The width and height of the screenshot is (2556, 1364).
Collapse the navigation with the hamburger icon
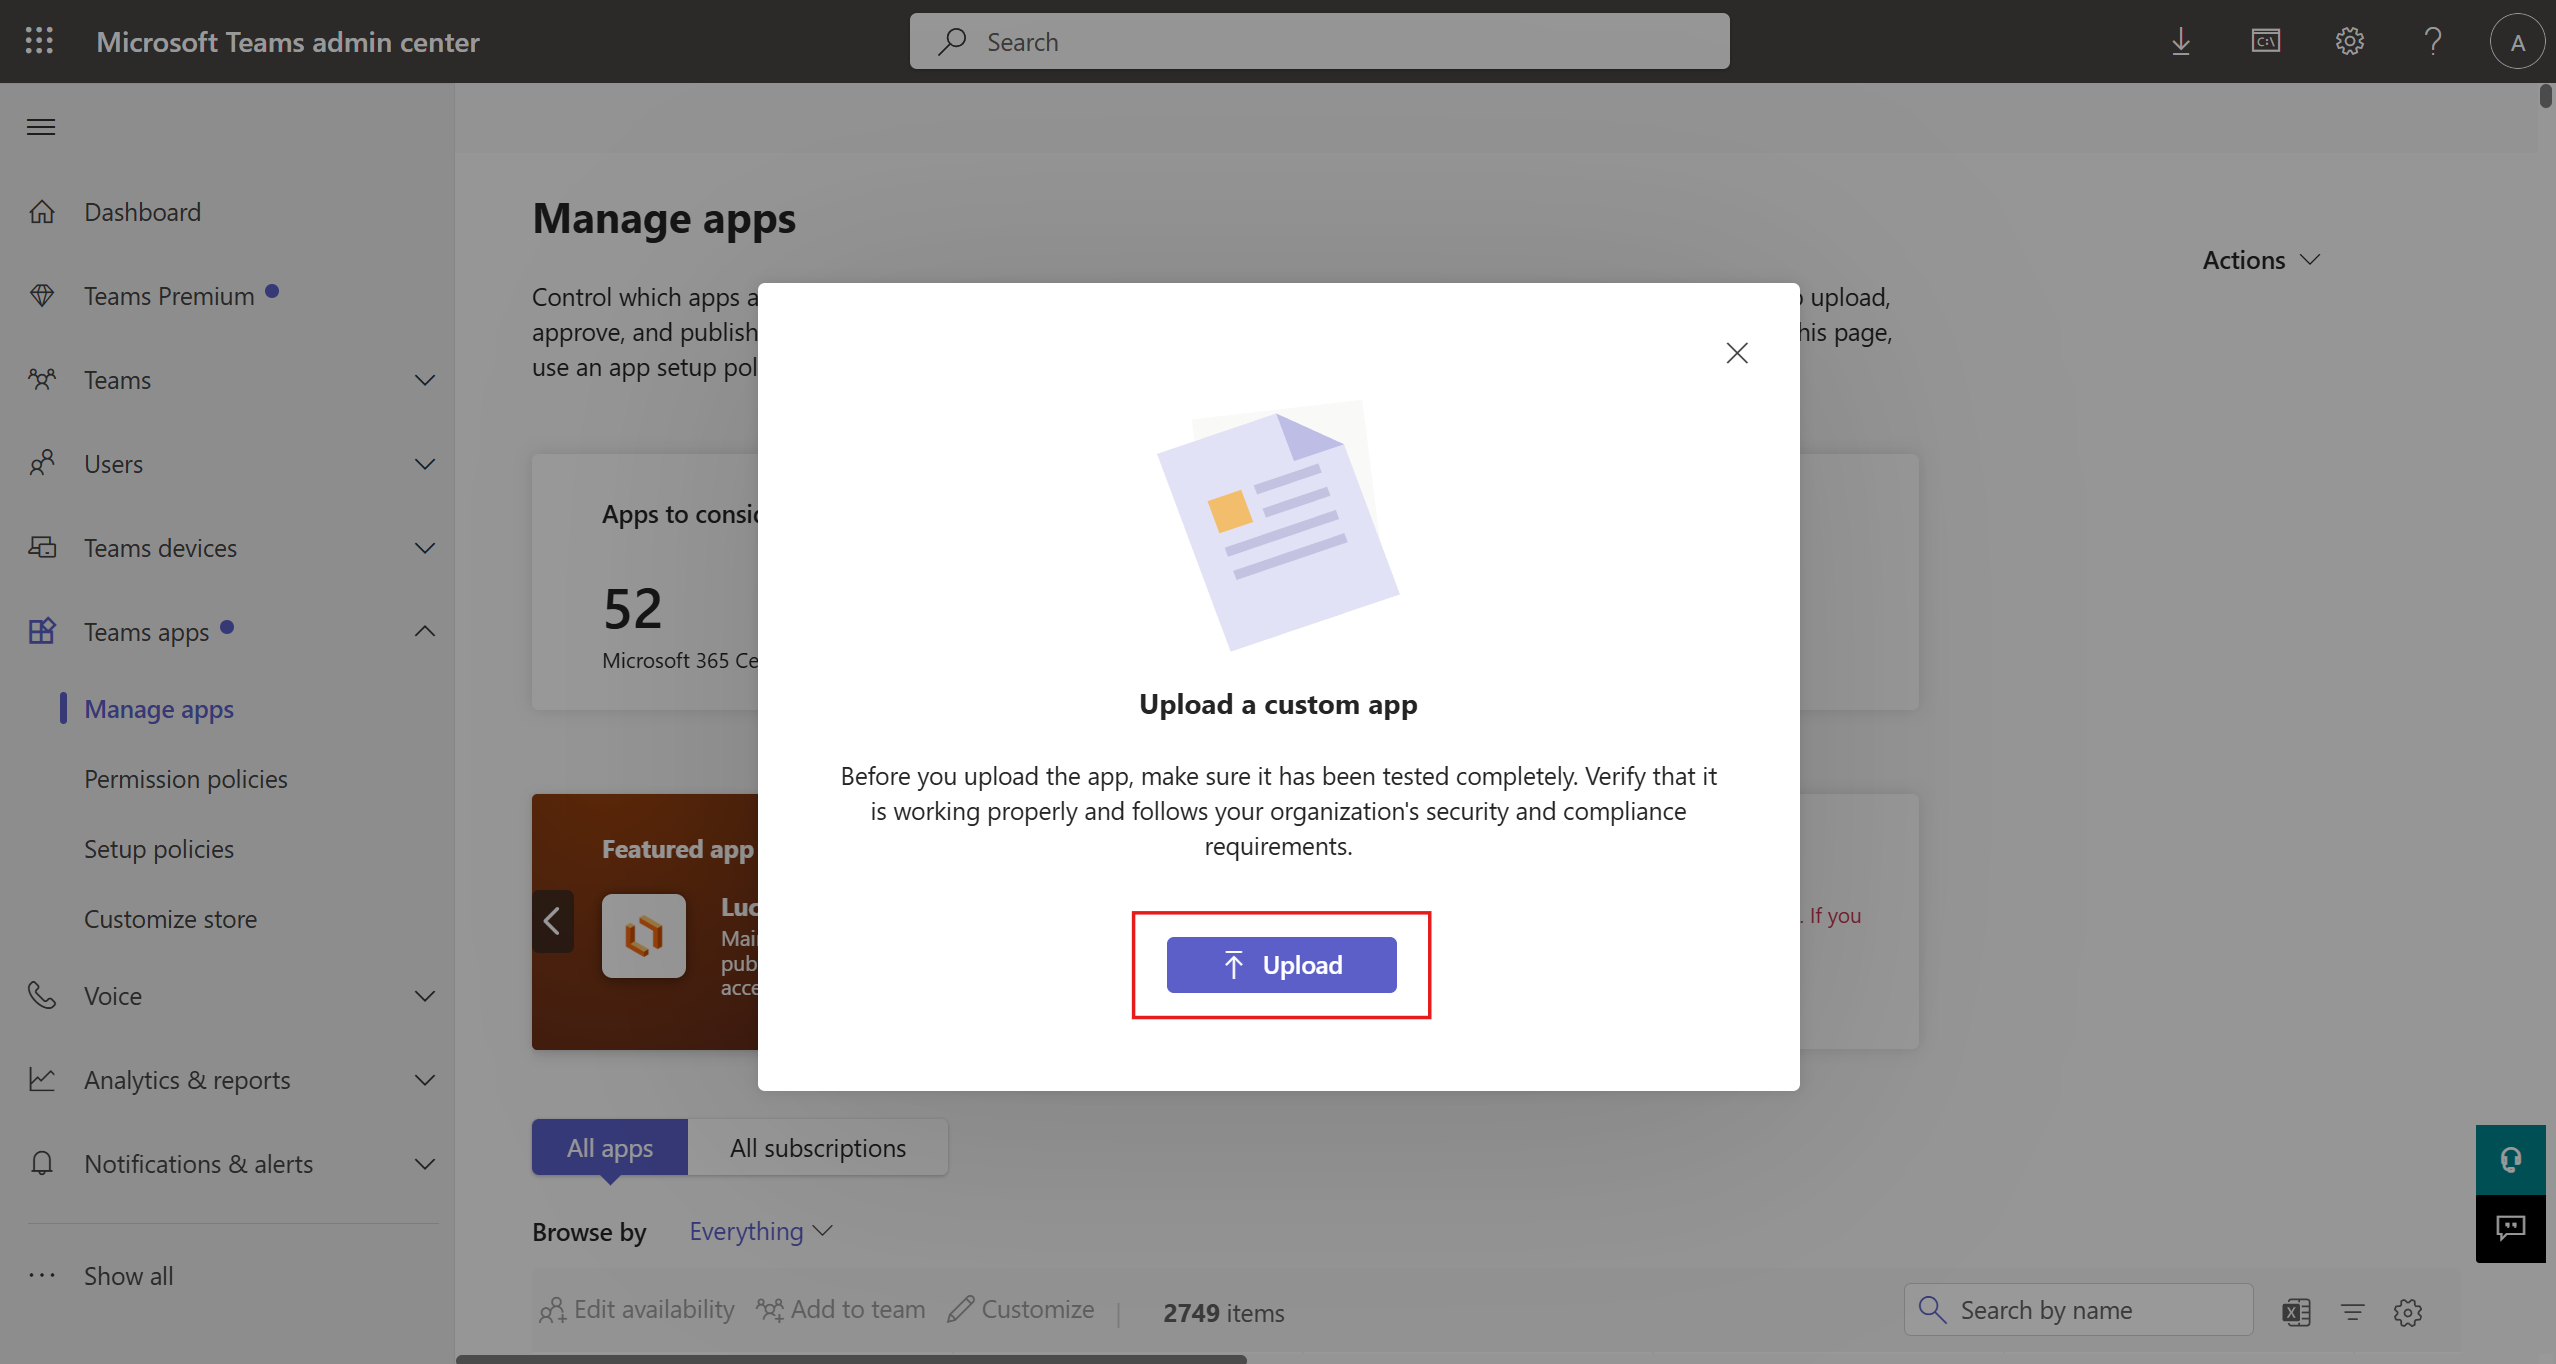coord(40,126)
